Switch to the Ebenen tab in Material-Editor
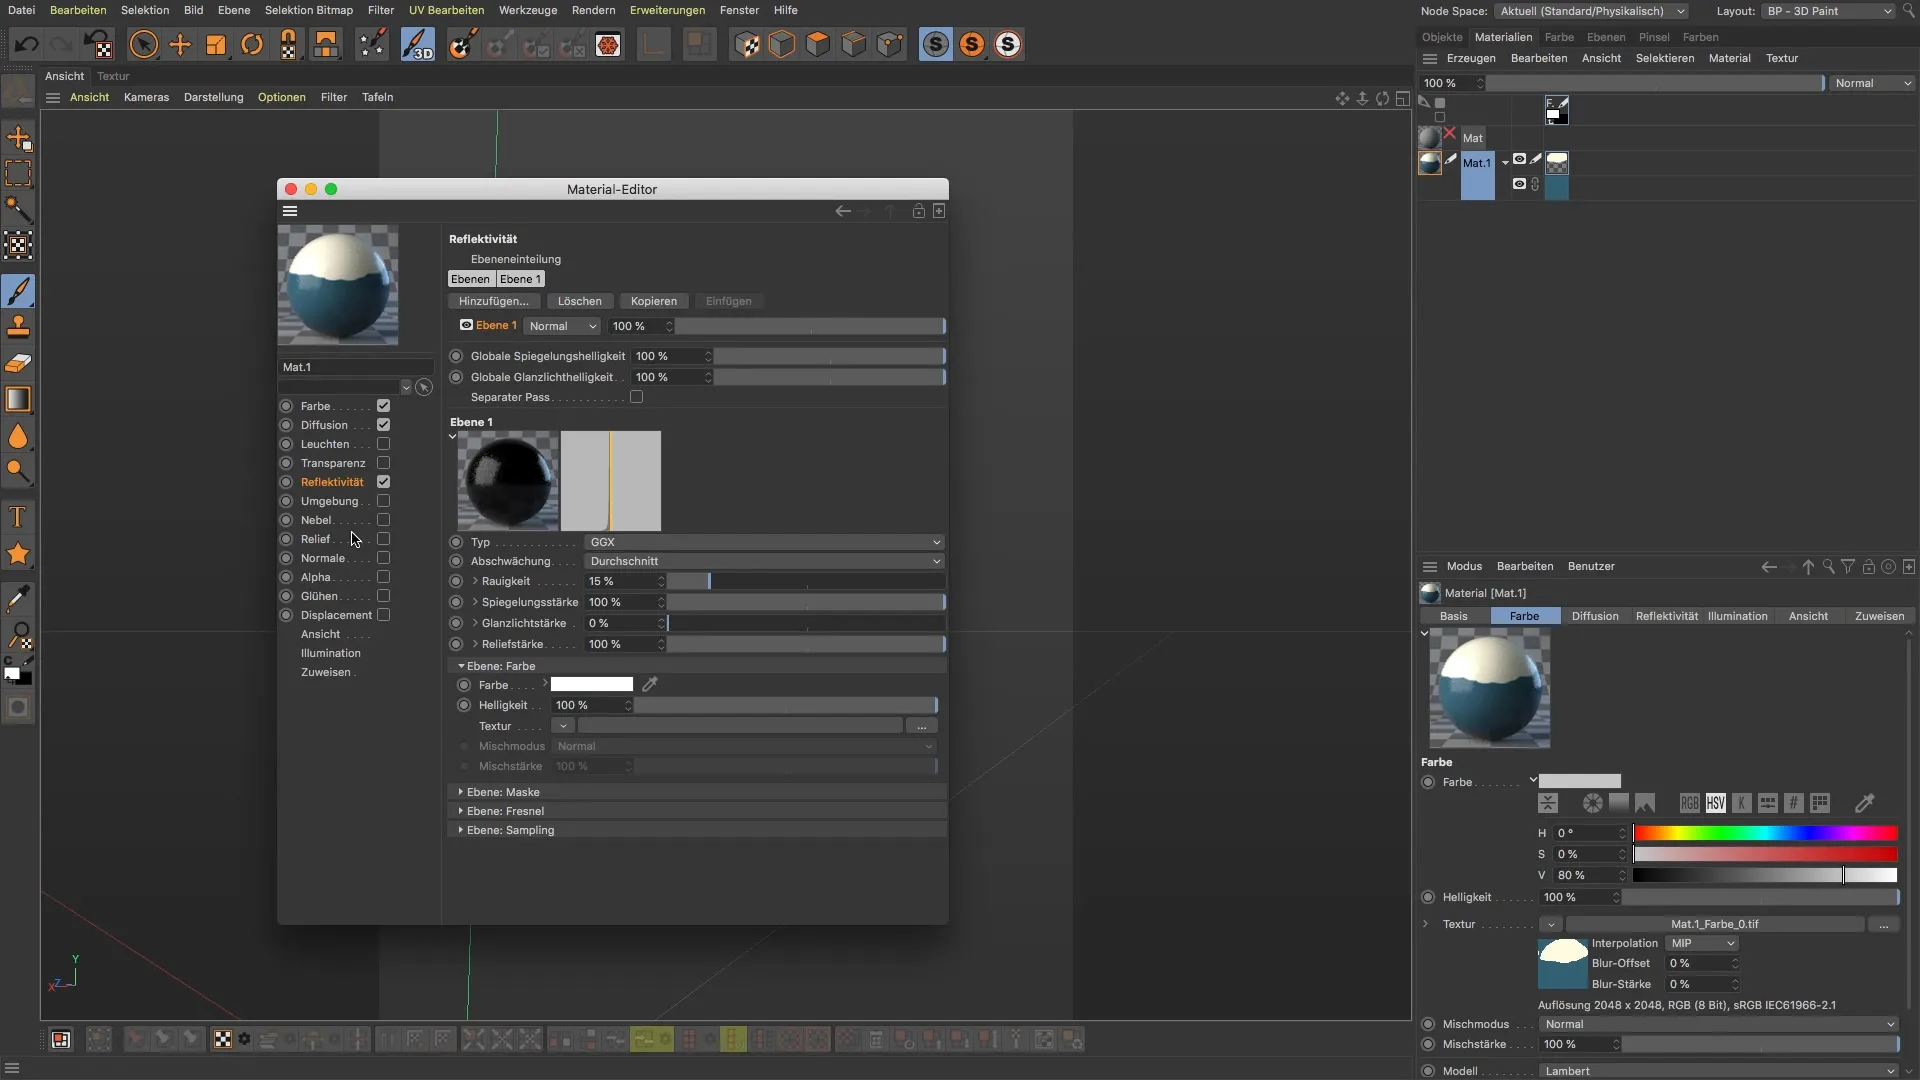This screenshot has height=1080, width=1920. pyautogui.click(x=470, y=279)
